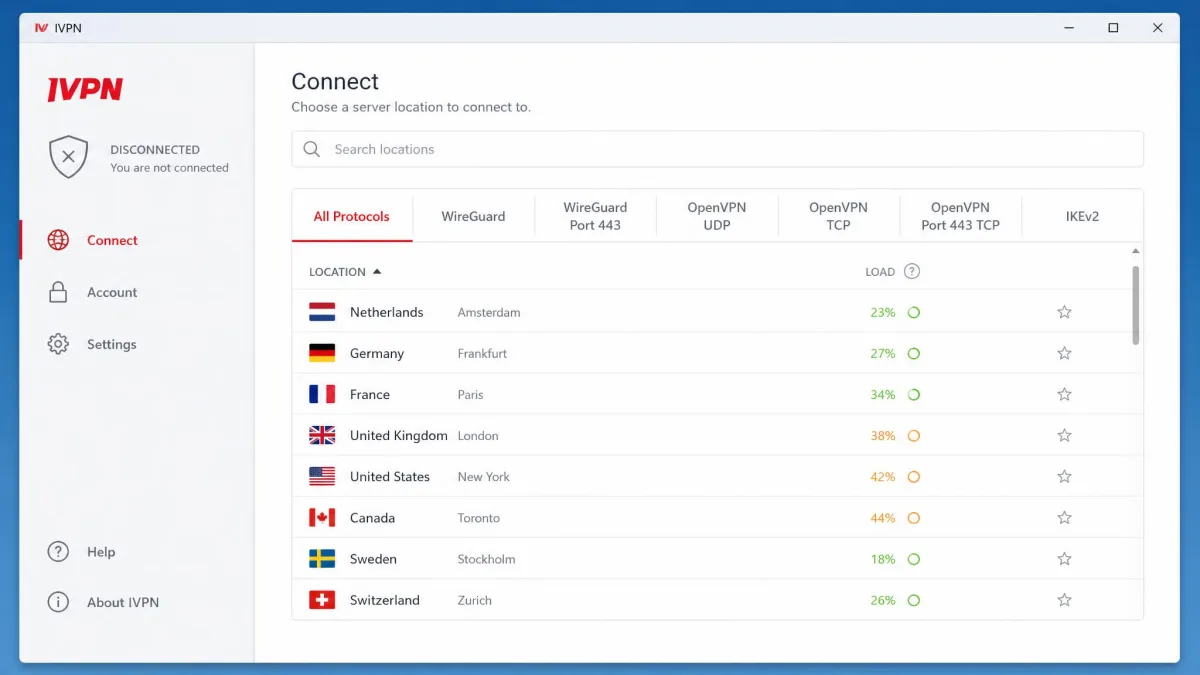
Task: Click the Search locations input field
Action: coord(717,149)
